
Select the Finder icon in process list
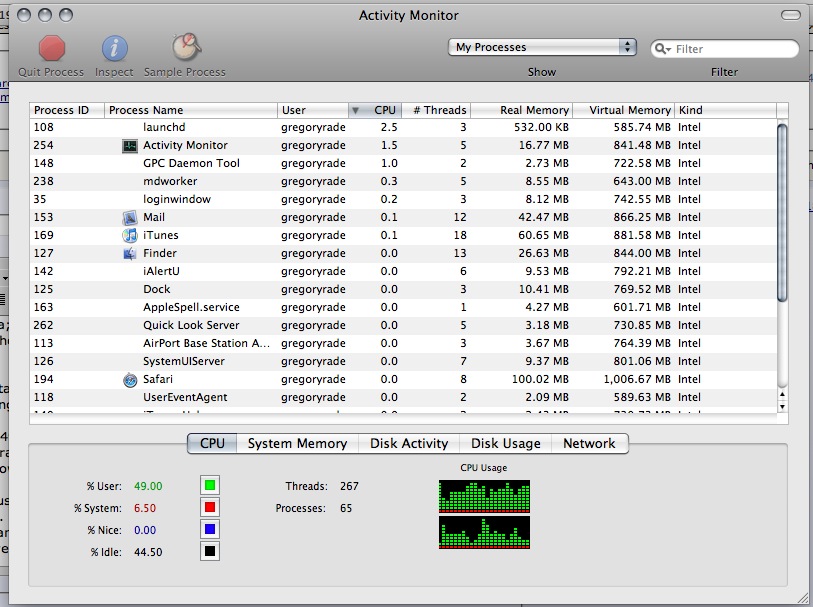129,254
